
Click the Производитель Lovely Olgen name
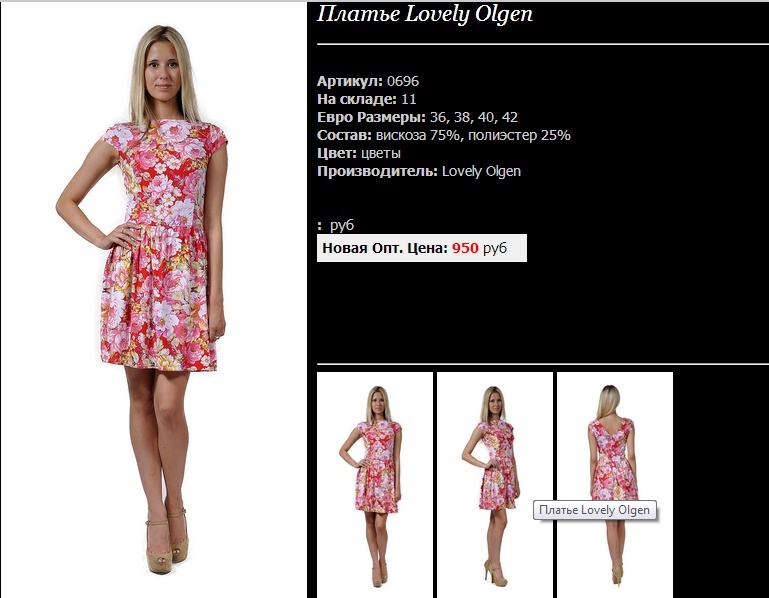pyautogui.click(x=481, y=171)
